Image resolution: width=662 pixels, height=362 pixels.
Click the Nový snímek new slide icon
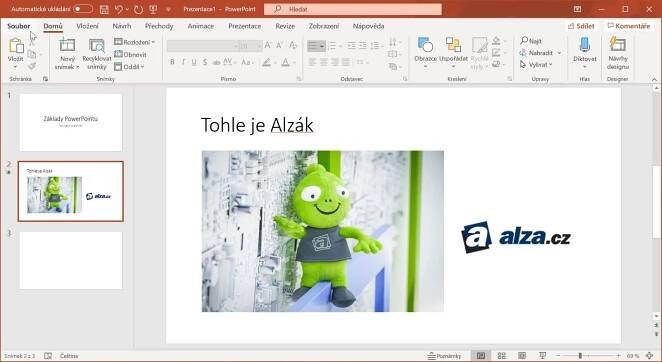[x=67, y=45]
